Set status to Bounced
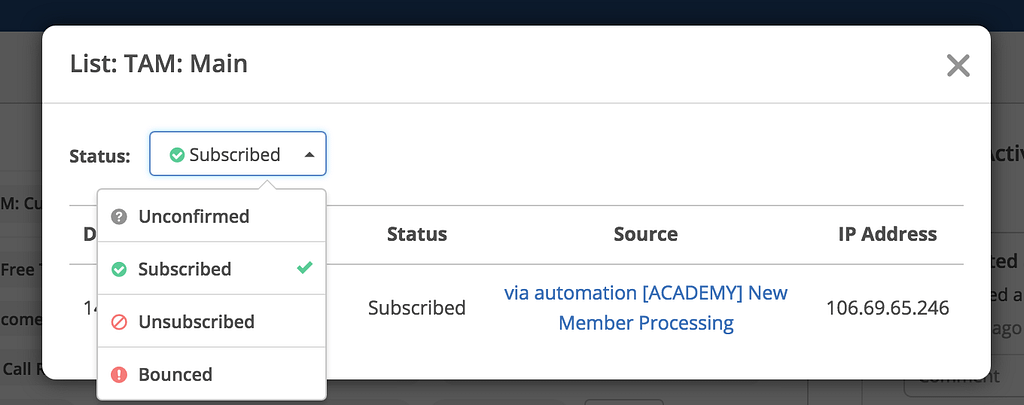Screen dimensions: 1024x405 [212, 374]
